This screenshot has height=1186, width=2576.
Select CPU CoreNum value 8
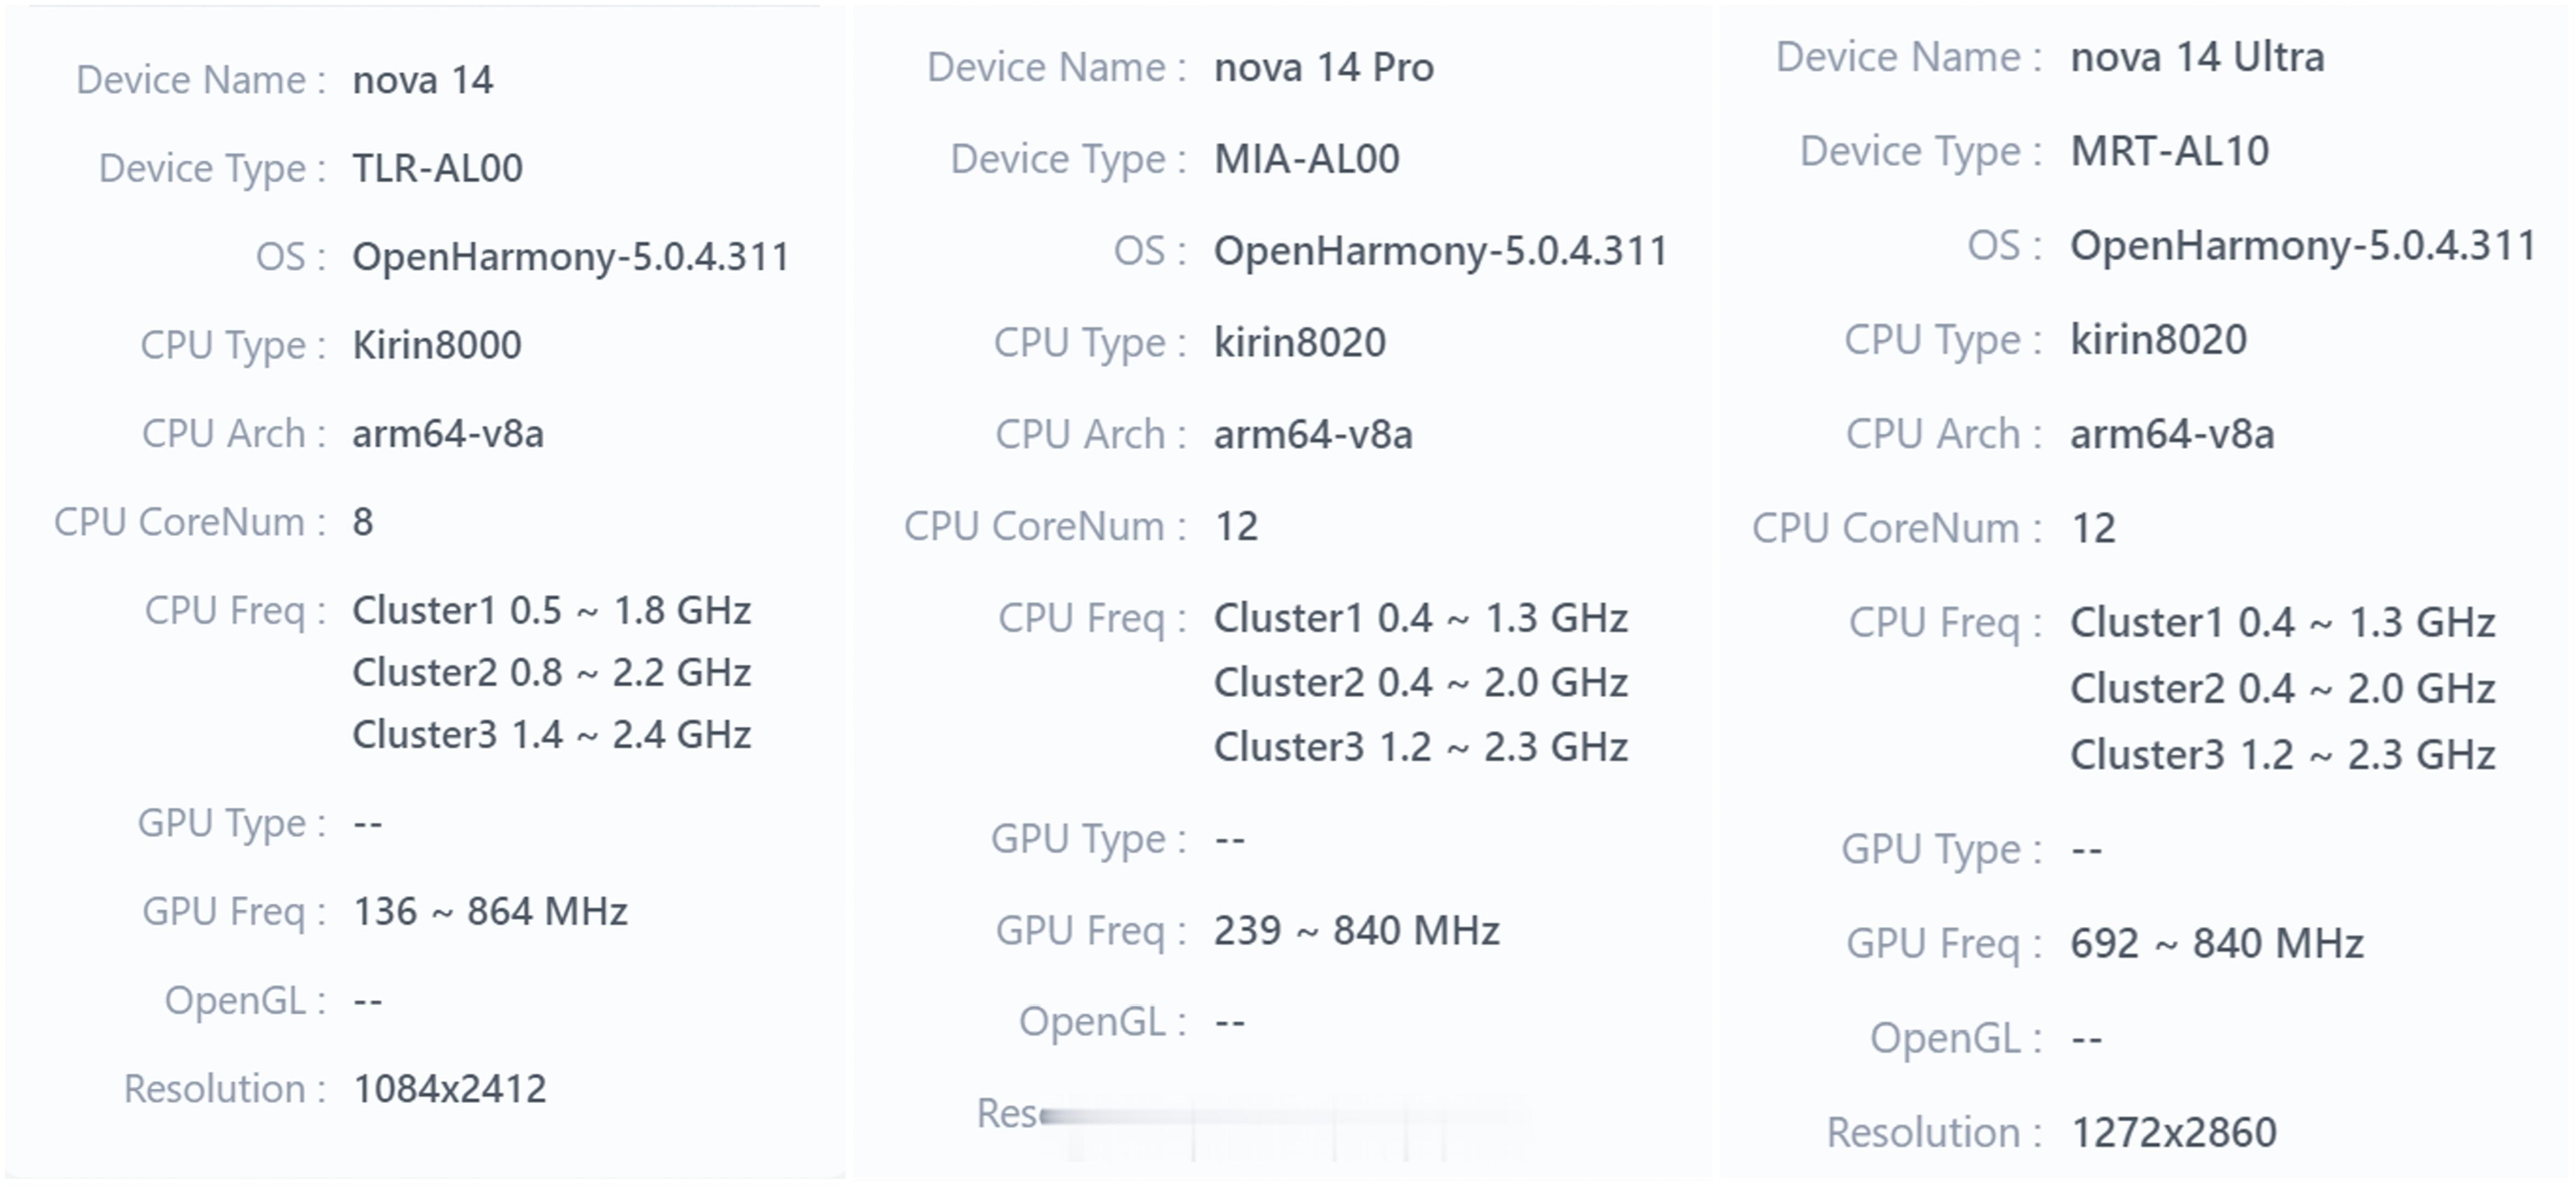click(362, 522)
